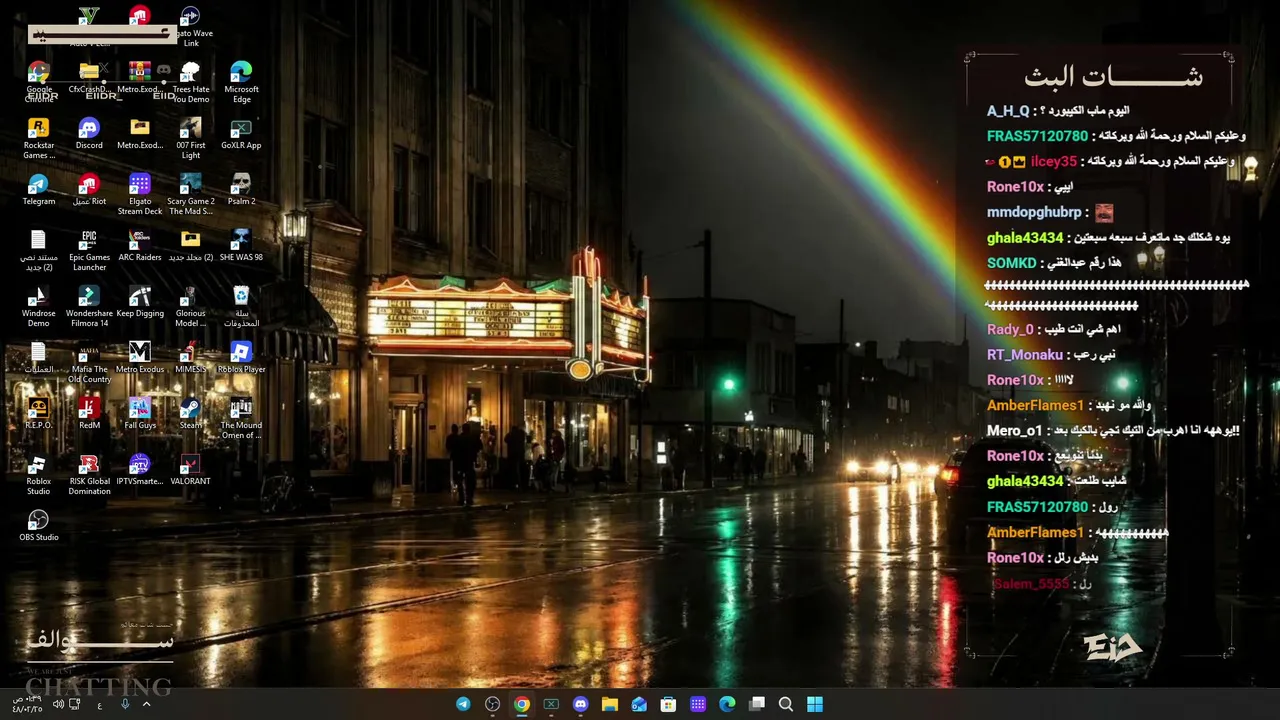Open Task View from the taskbar
This screenshot has width=1280, height=720.
[757, 704]
